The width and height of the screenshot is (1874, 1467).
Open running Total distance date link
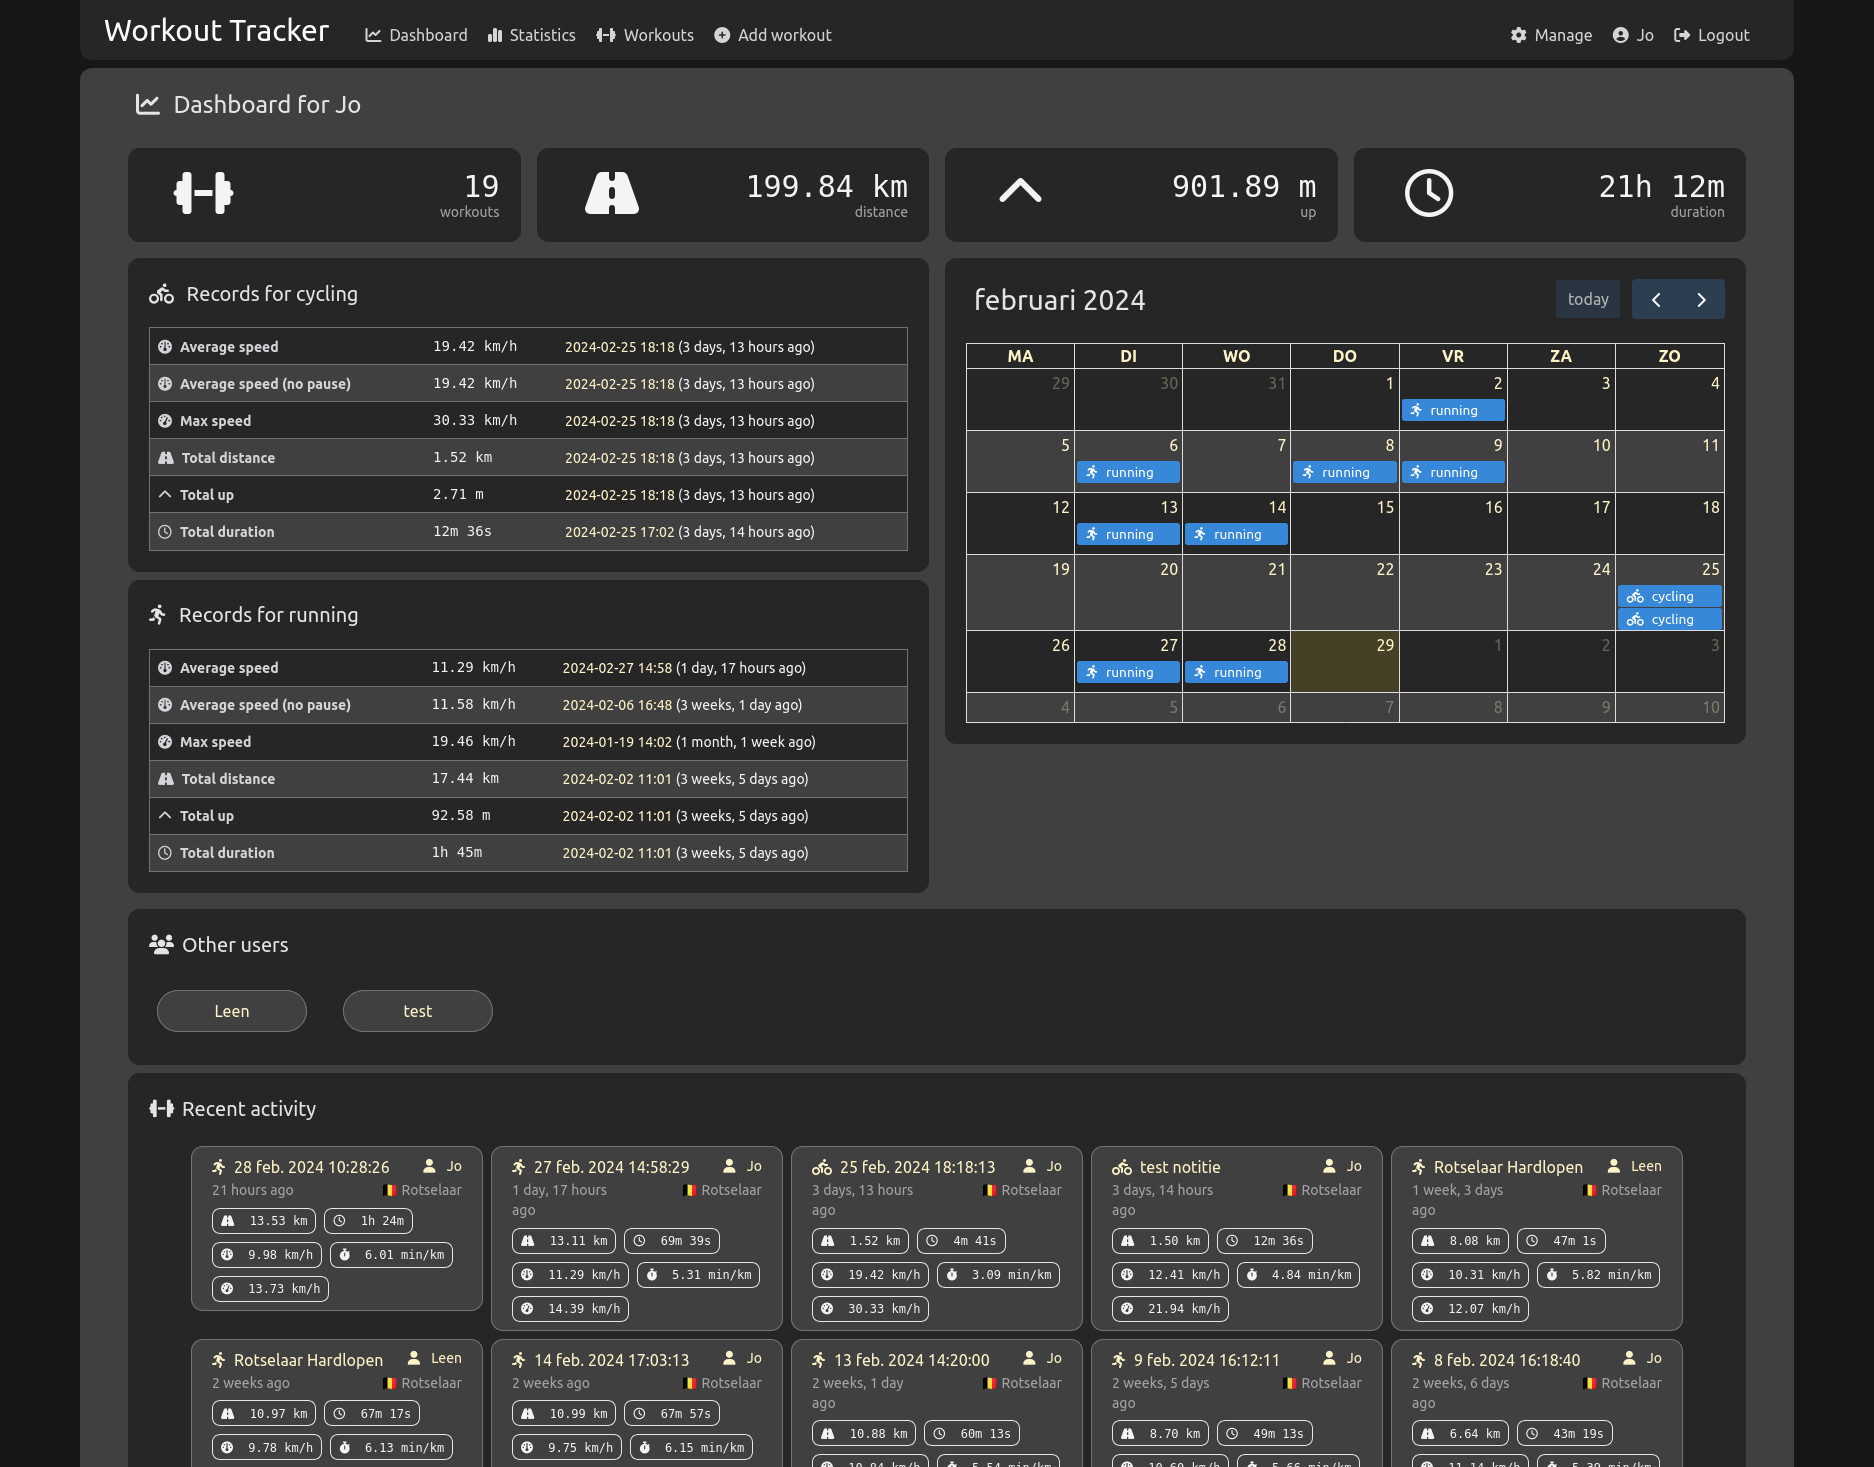click(617, 779)
